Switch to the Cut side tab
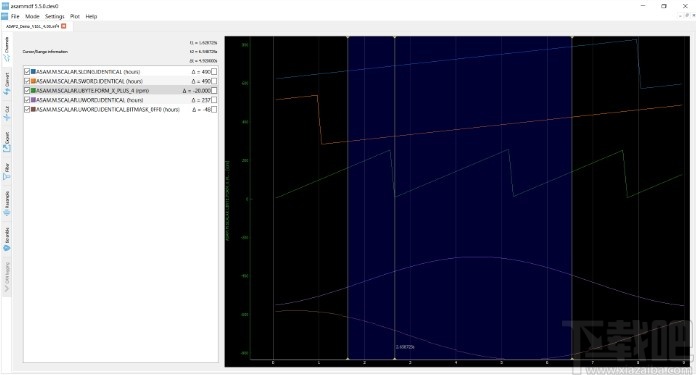 point(7,113)
